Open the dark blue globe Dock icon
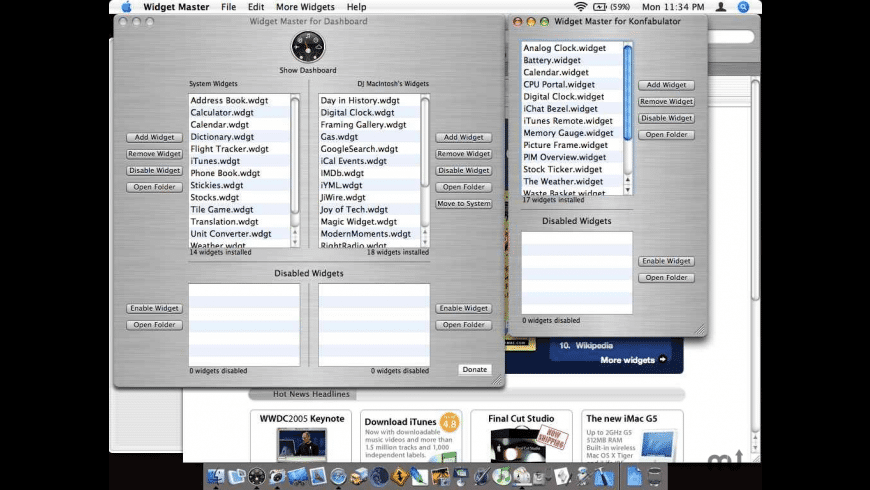 tap(380, 476)
